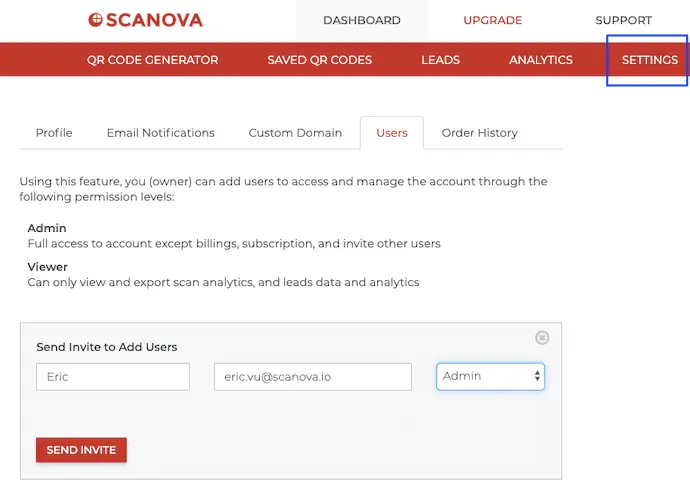Click the email field eric.vu@scanova.io
690x504 pixels.
313,377
